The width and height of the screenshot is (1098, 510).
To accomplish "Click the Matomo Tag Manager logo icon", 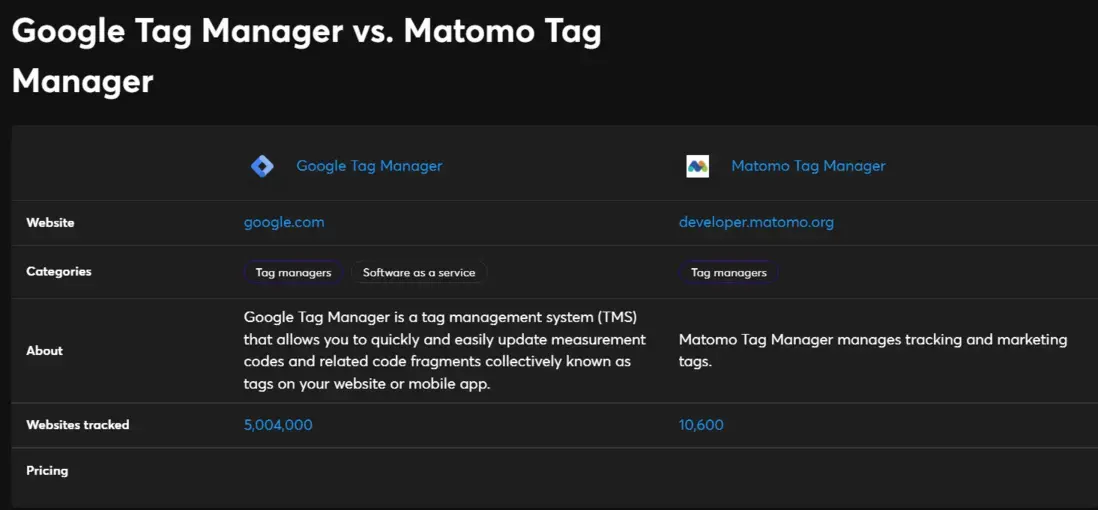I will point(697,166).
